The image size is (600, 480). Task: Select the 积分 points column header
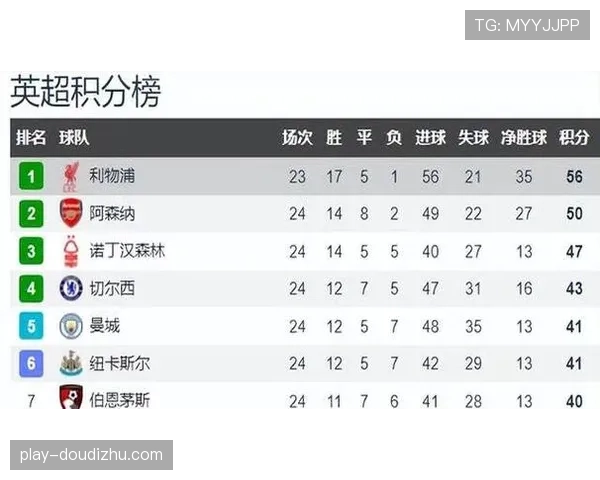coord(573,138)
